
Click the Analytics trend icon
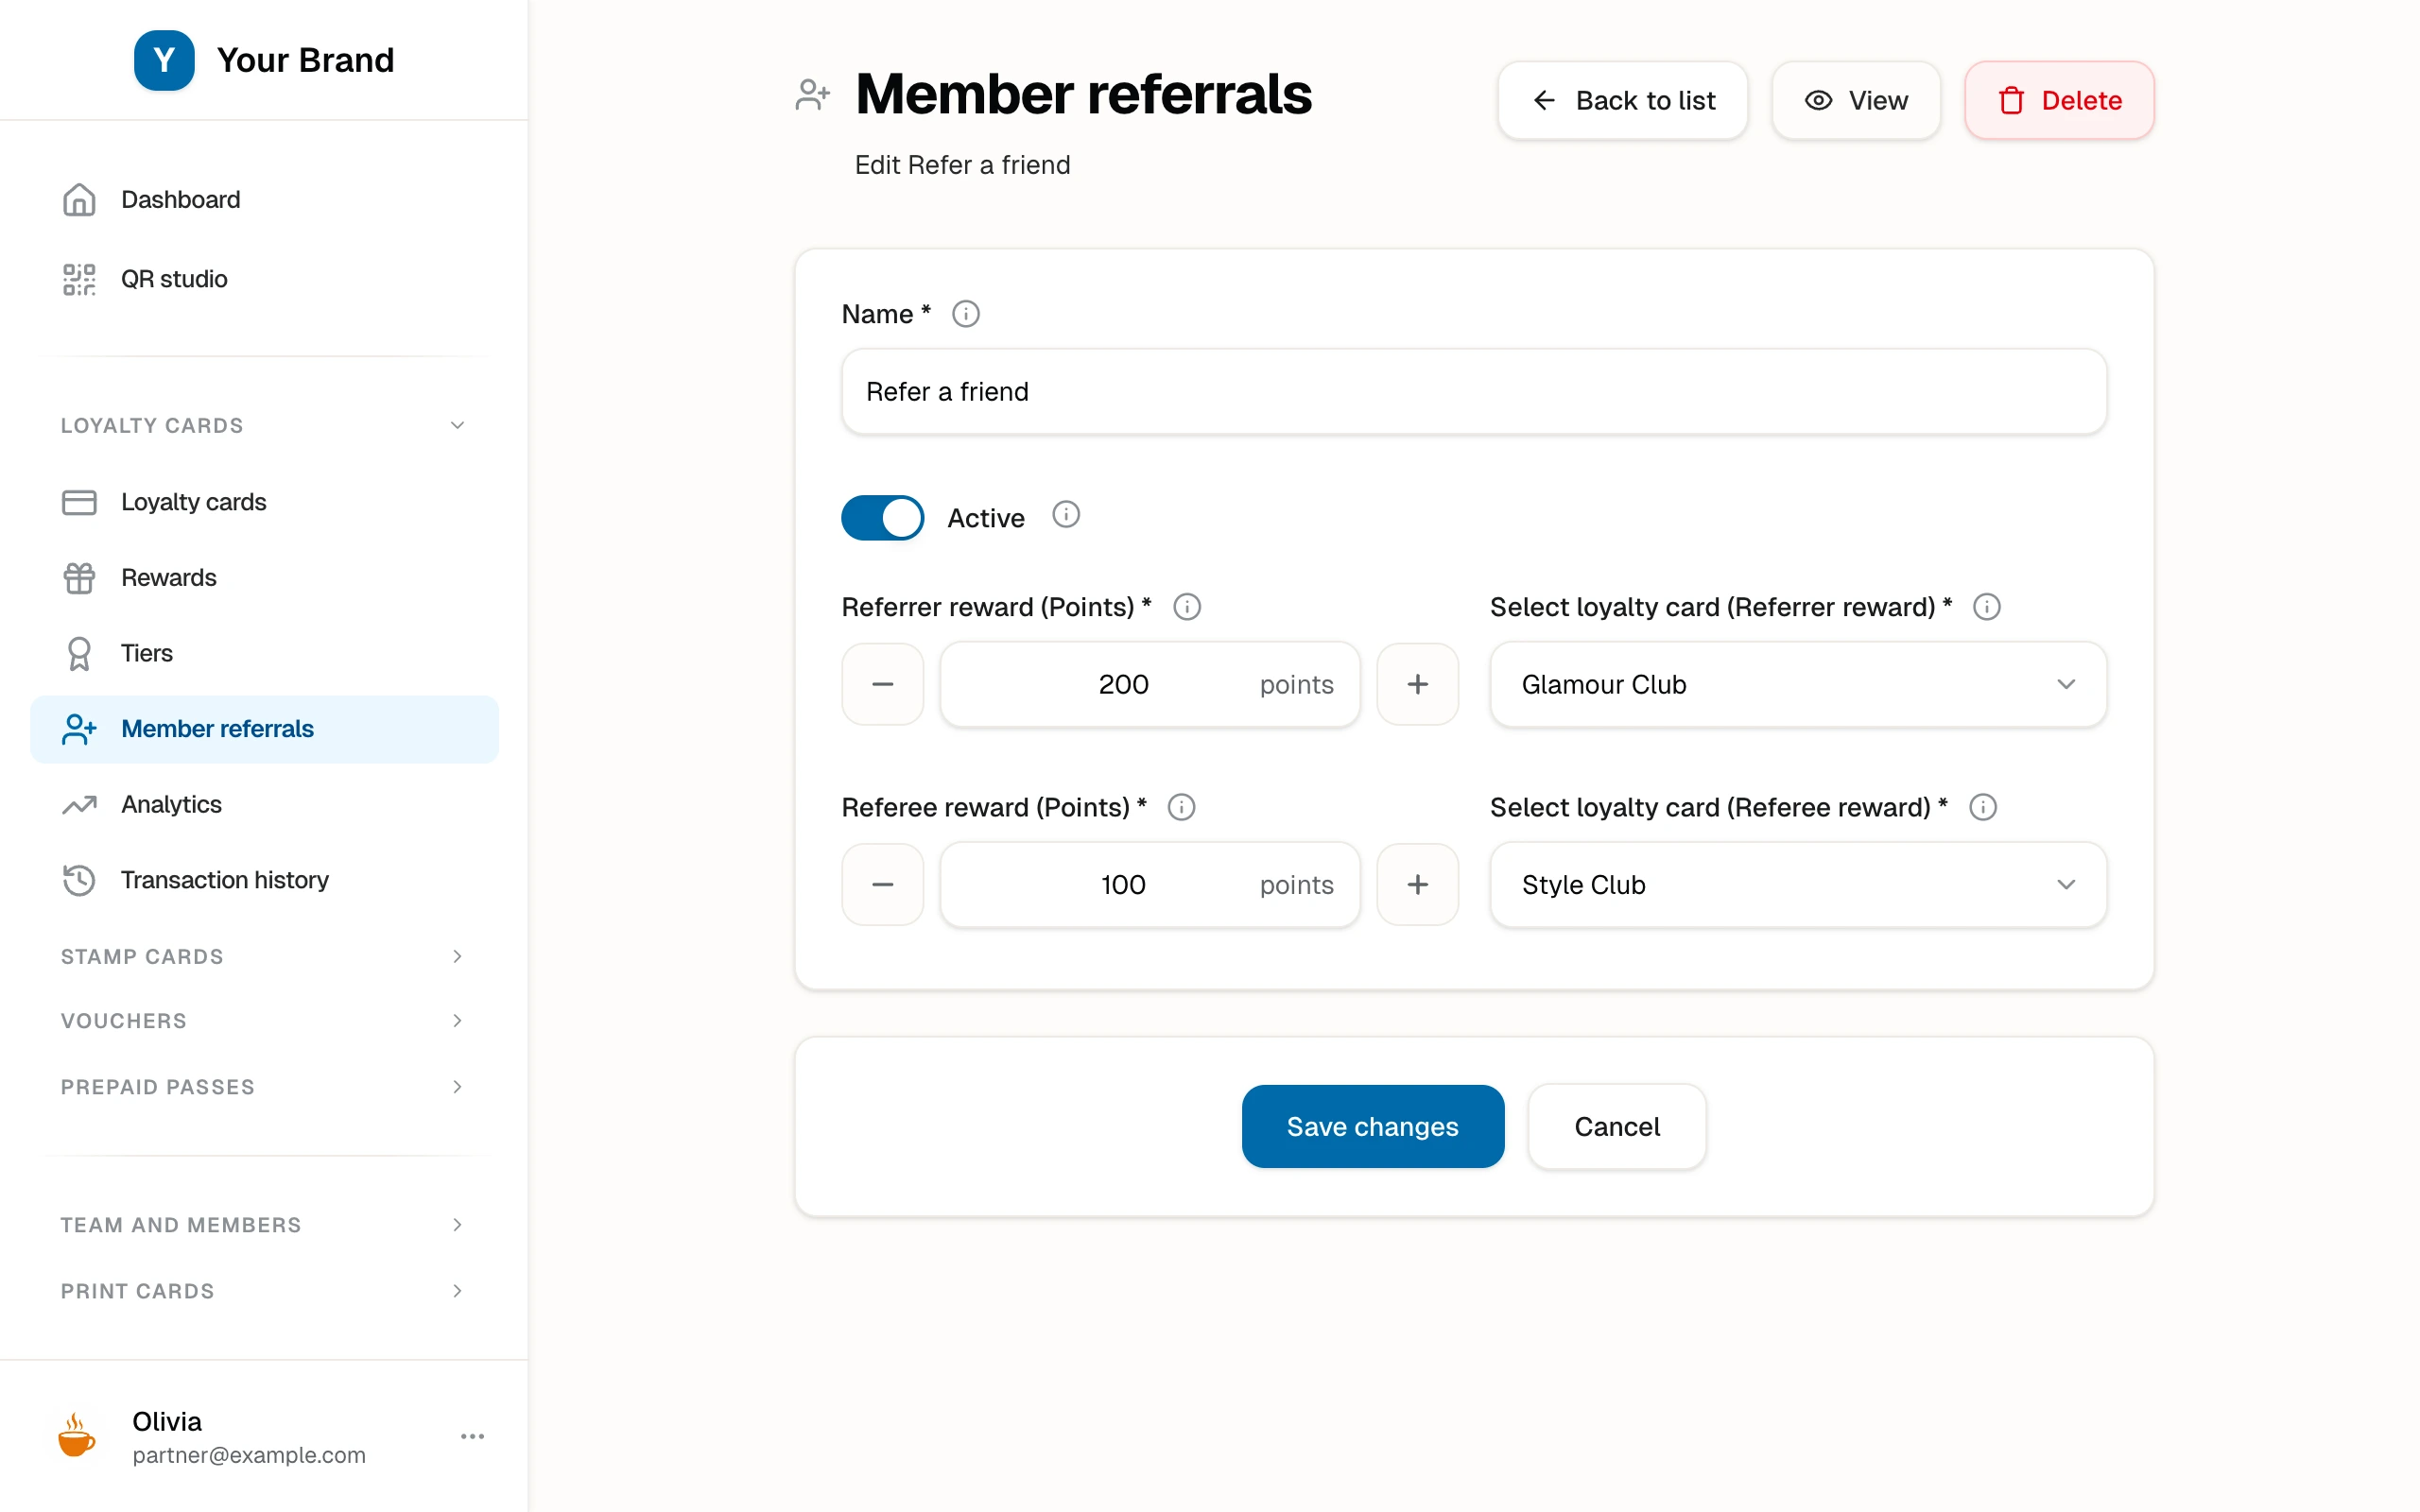click(x=79, y=805)
